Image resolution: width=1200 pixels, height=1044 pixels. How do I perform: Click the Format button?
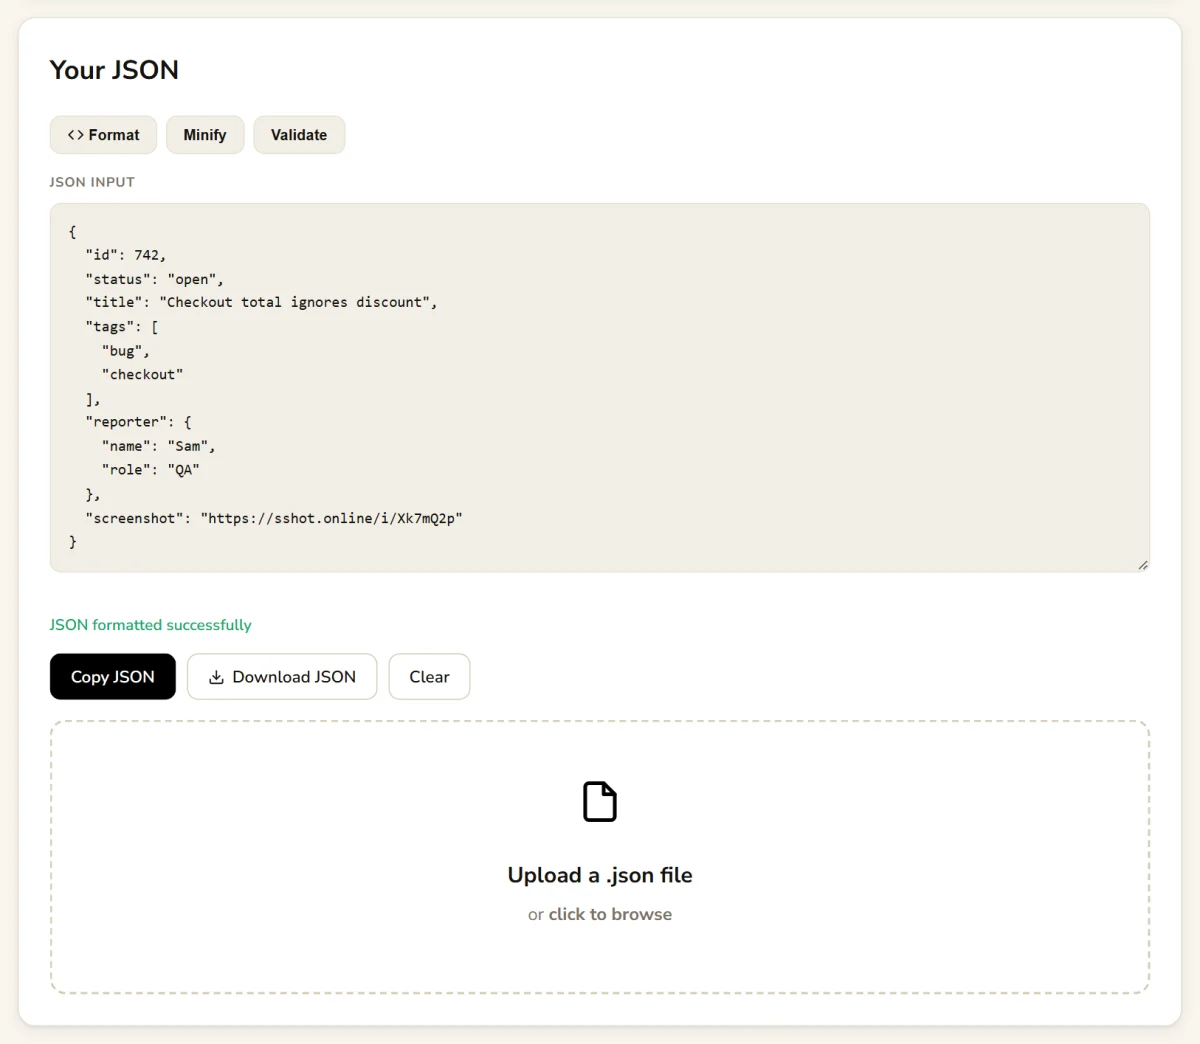click(x=103, y=135)
